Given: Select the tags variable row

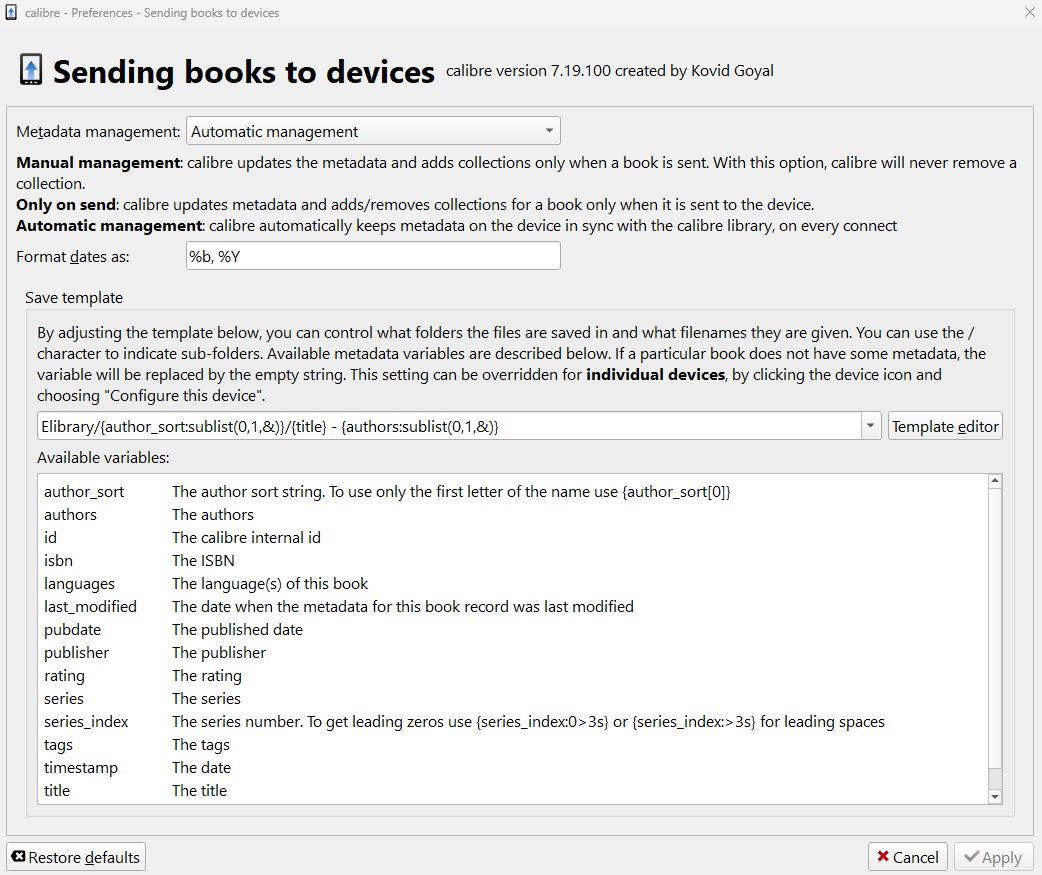Looking at the screenshot, I should (x=58, y=745).
